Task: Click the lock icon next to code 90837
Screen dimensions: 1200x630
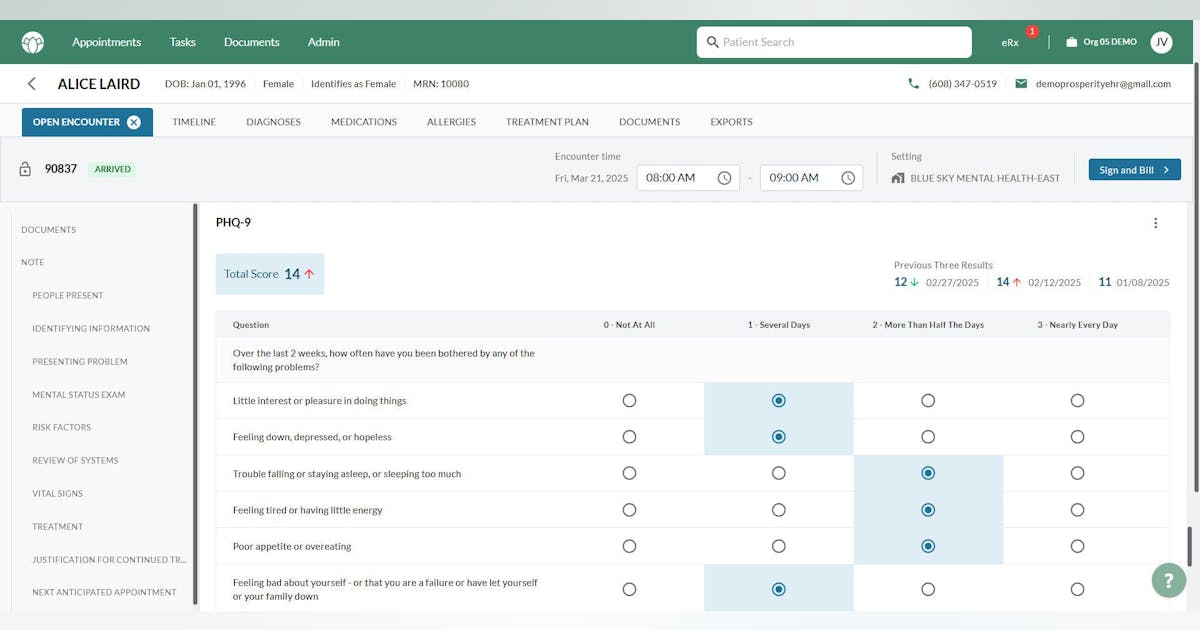Action: [x=23, y=168]
